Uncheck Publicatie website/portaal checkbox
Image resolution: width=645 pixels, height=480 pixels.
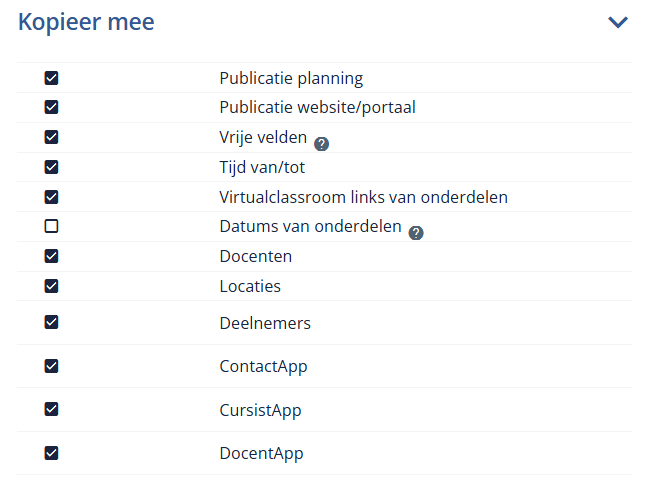pyautogui.click(x=51, y=107)
